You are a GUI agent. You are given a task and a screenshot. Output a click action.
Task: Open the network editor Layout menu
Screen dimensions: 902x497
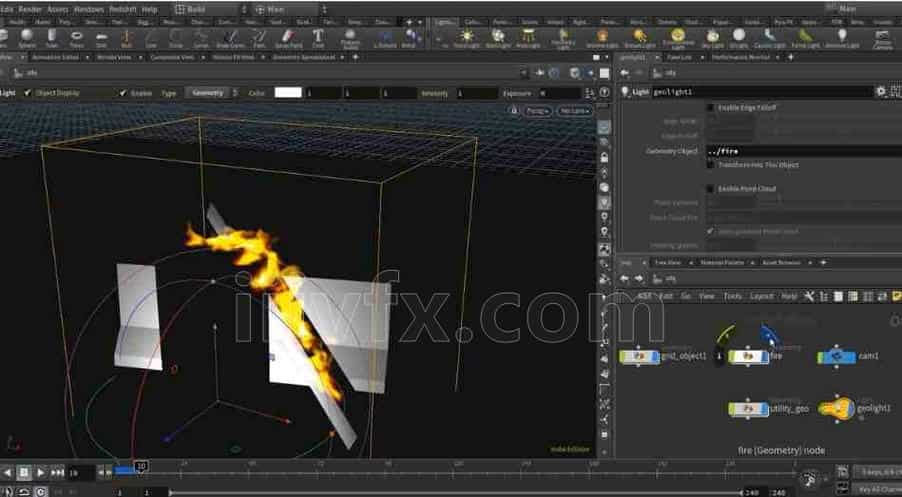click(762, 296)
